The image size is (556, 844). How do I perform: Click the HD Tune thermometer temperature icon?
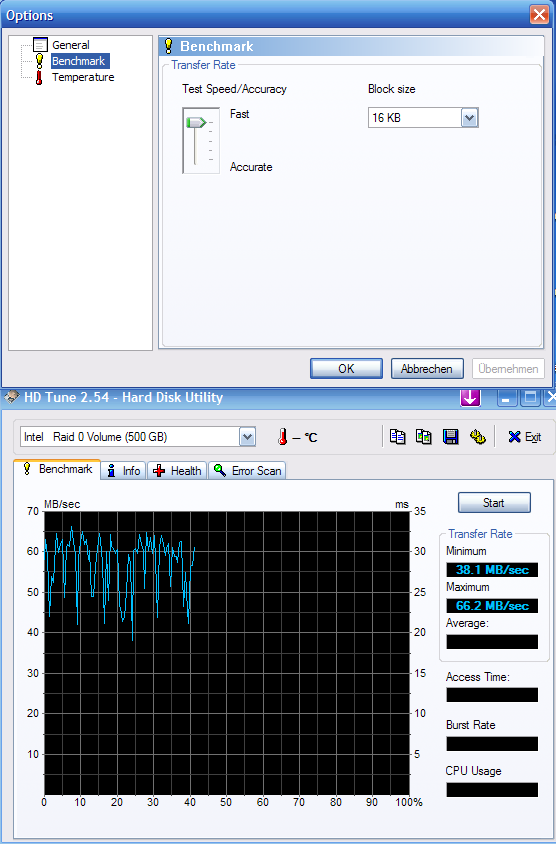click(x=283, y=437)
